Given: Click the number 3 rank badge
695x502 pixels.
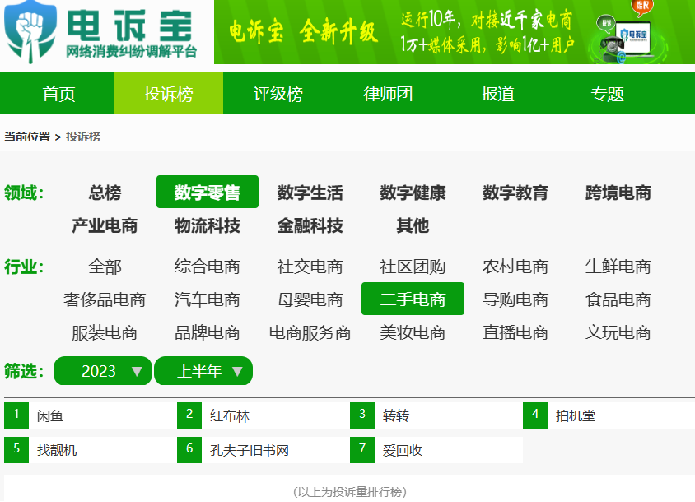Looking at the screenshot, I should (x=362, y=414).
